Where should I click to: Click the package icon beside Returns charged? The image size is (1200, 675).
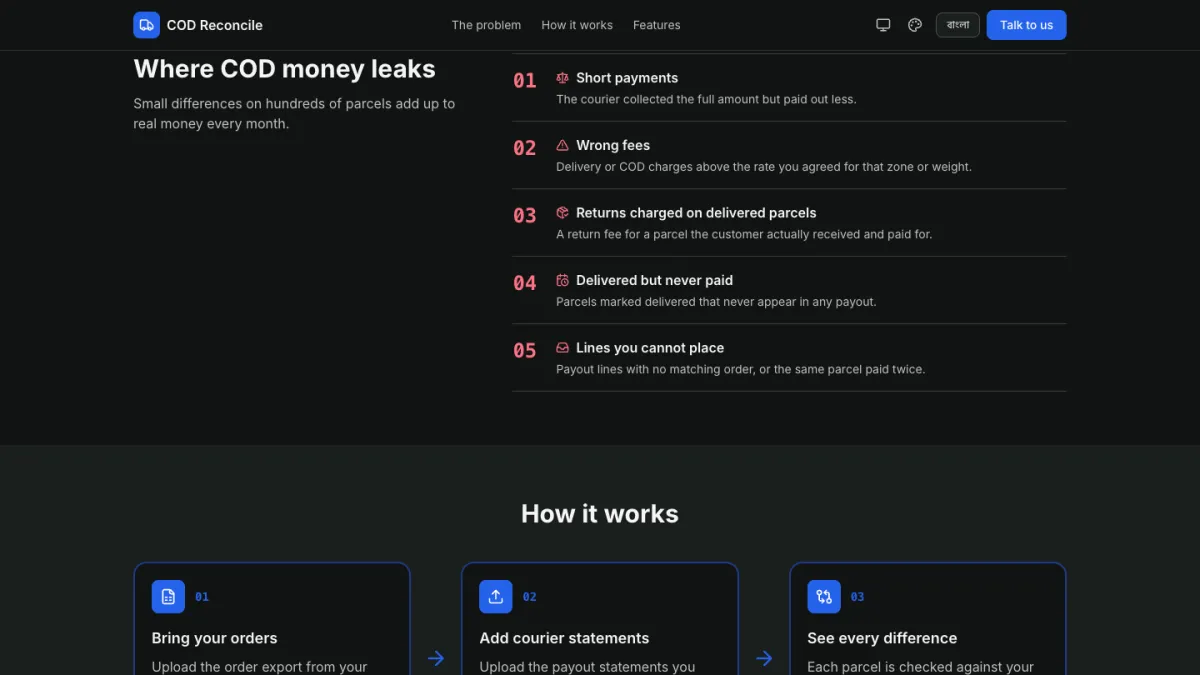[x=563, y=213]
